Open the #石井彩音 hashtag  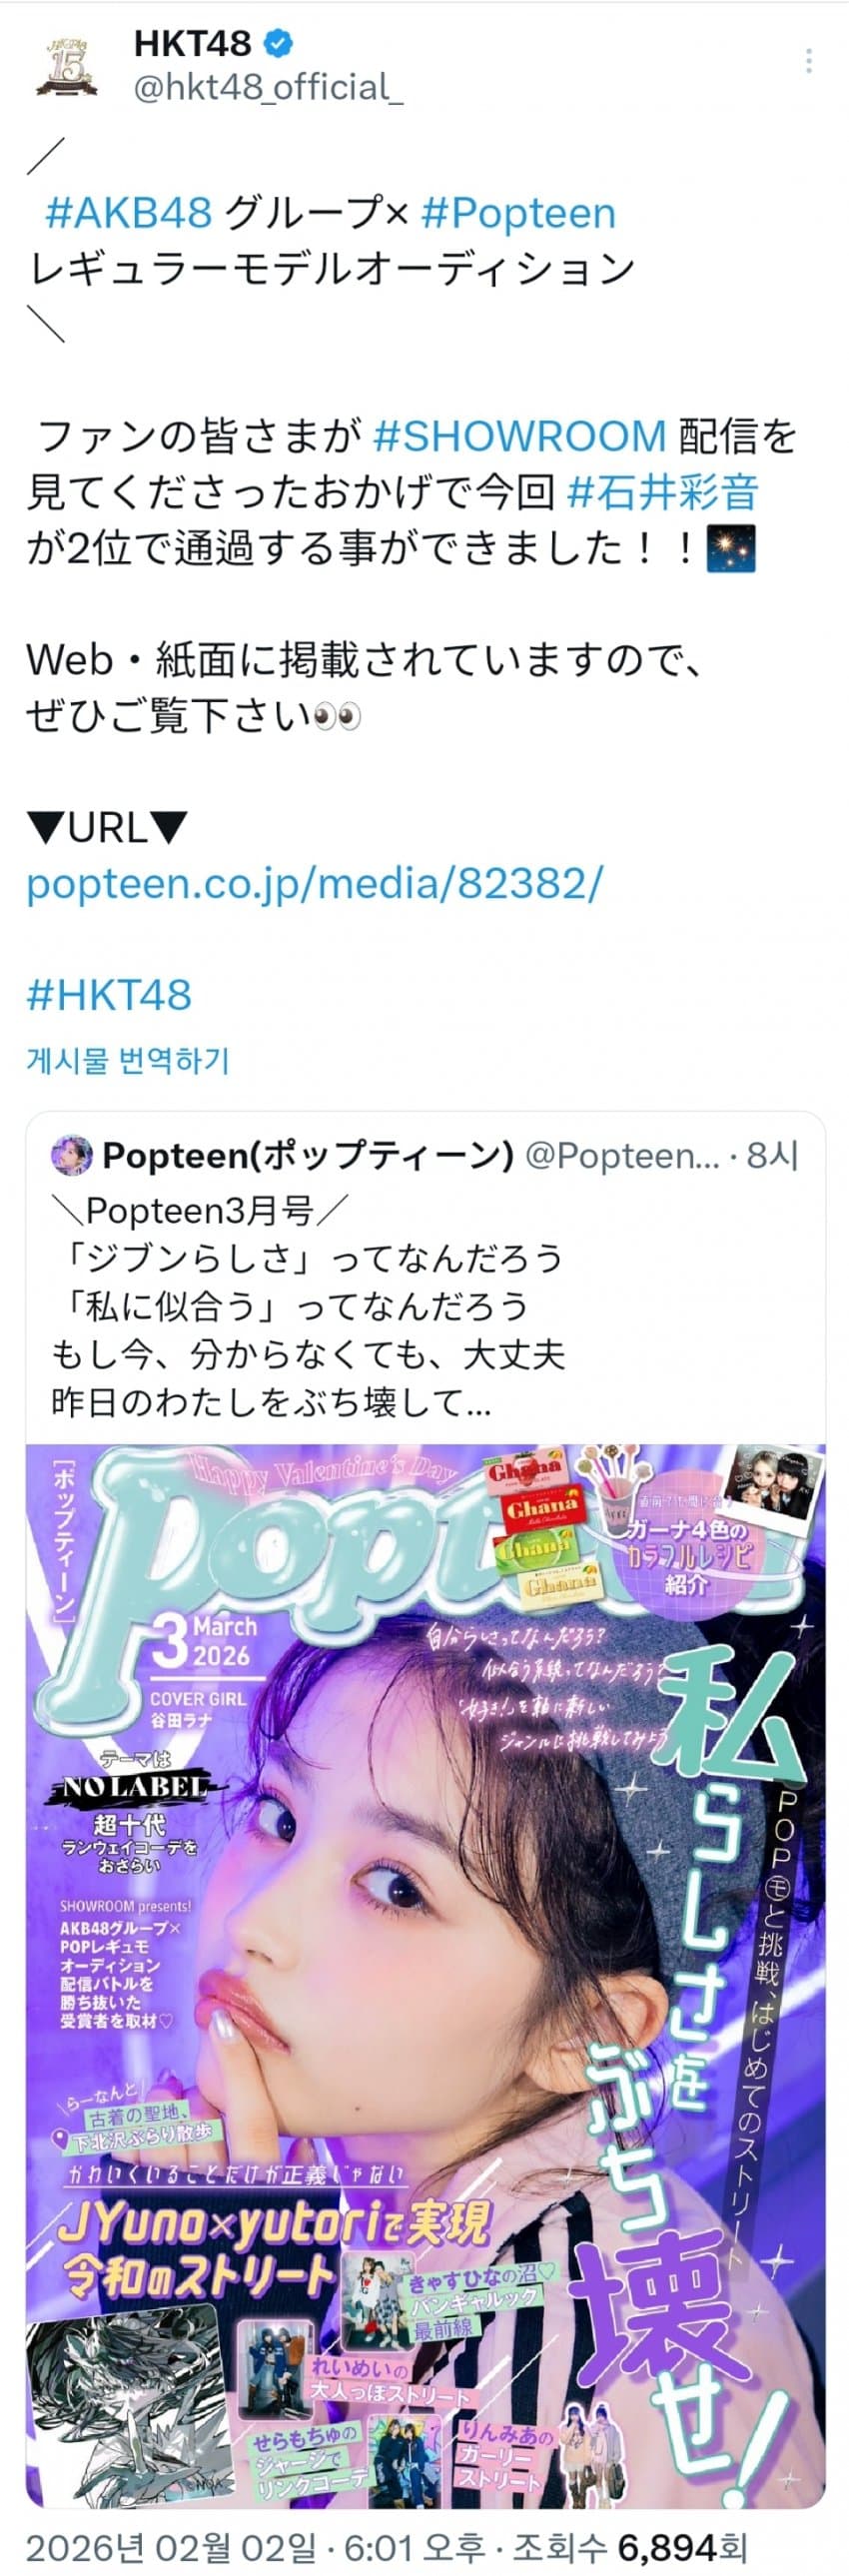pyautogui.click(x=663, y=492)
